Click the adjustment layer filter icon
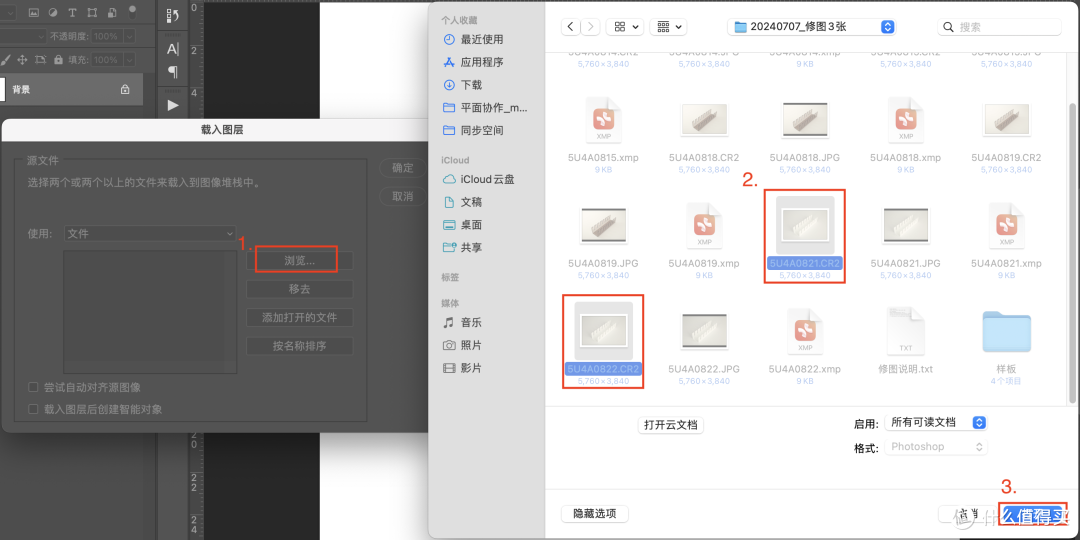This screenshot has height=540, width=1080. pos(53,12)
